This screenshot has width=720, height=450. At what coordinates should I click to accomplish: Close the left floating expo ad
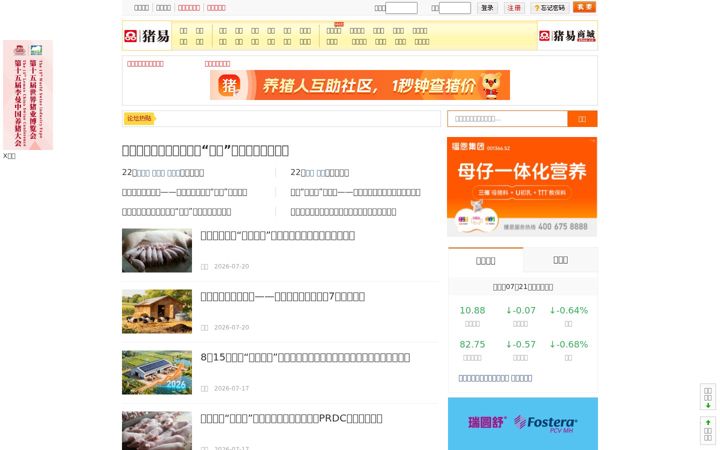[x=9, y=156]
